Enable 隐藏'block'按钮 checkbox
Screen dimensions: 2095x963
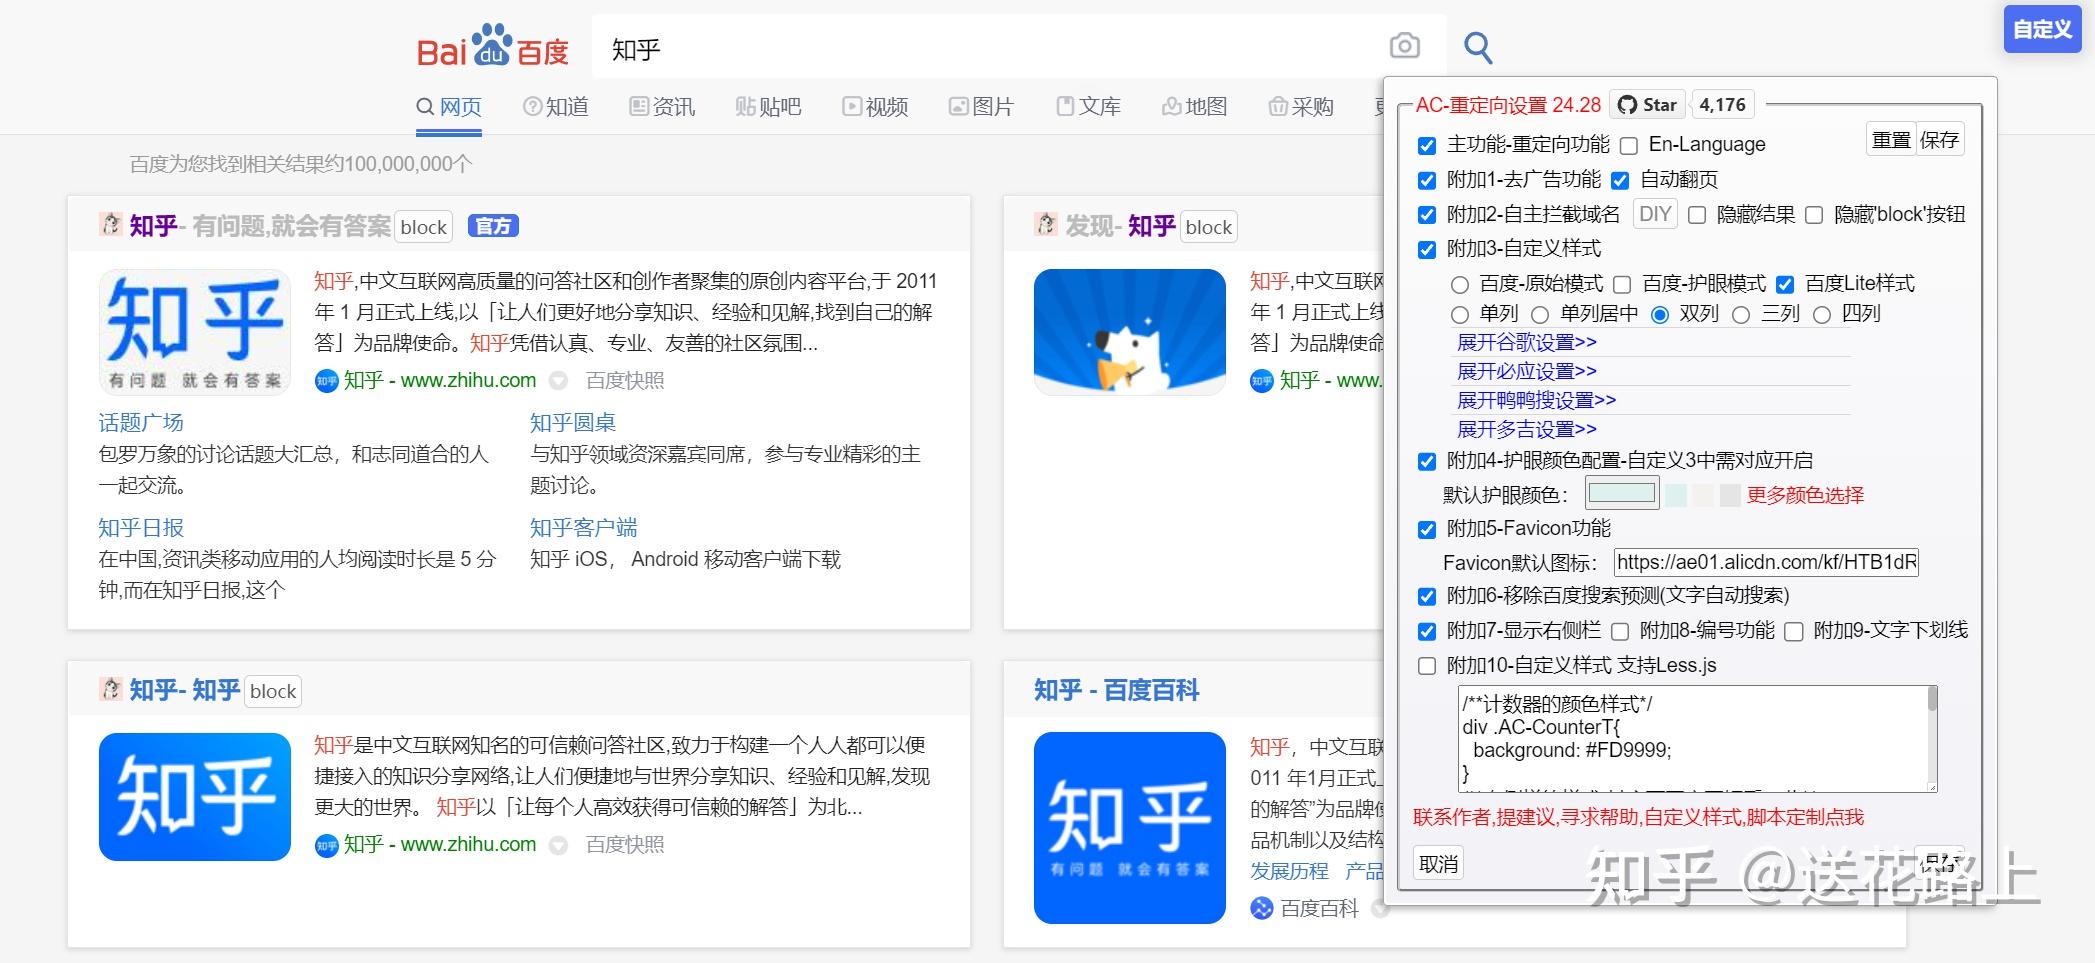(x=1814, y=215)
